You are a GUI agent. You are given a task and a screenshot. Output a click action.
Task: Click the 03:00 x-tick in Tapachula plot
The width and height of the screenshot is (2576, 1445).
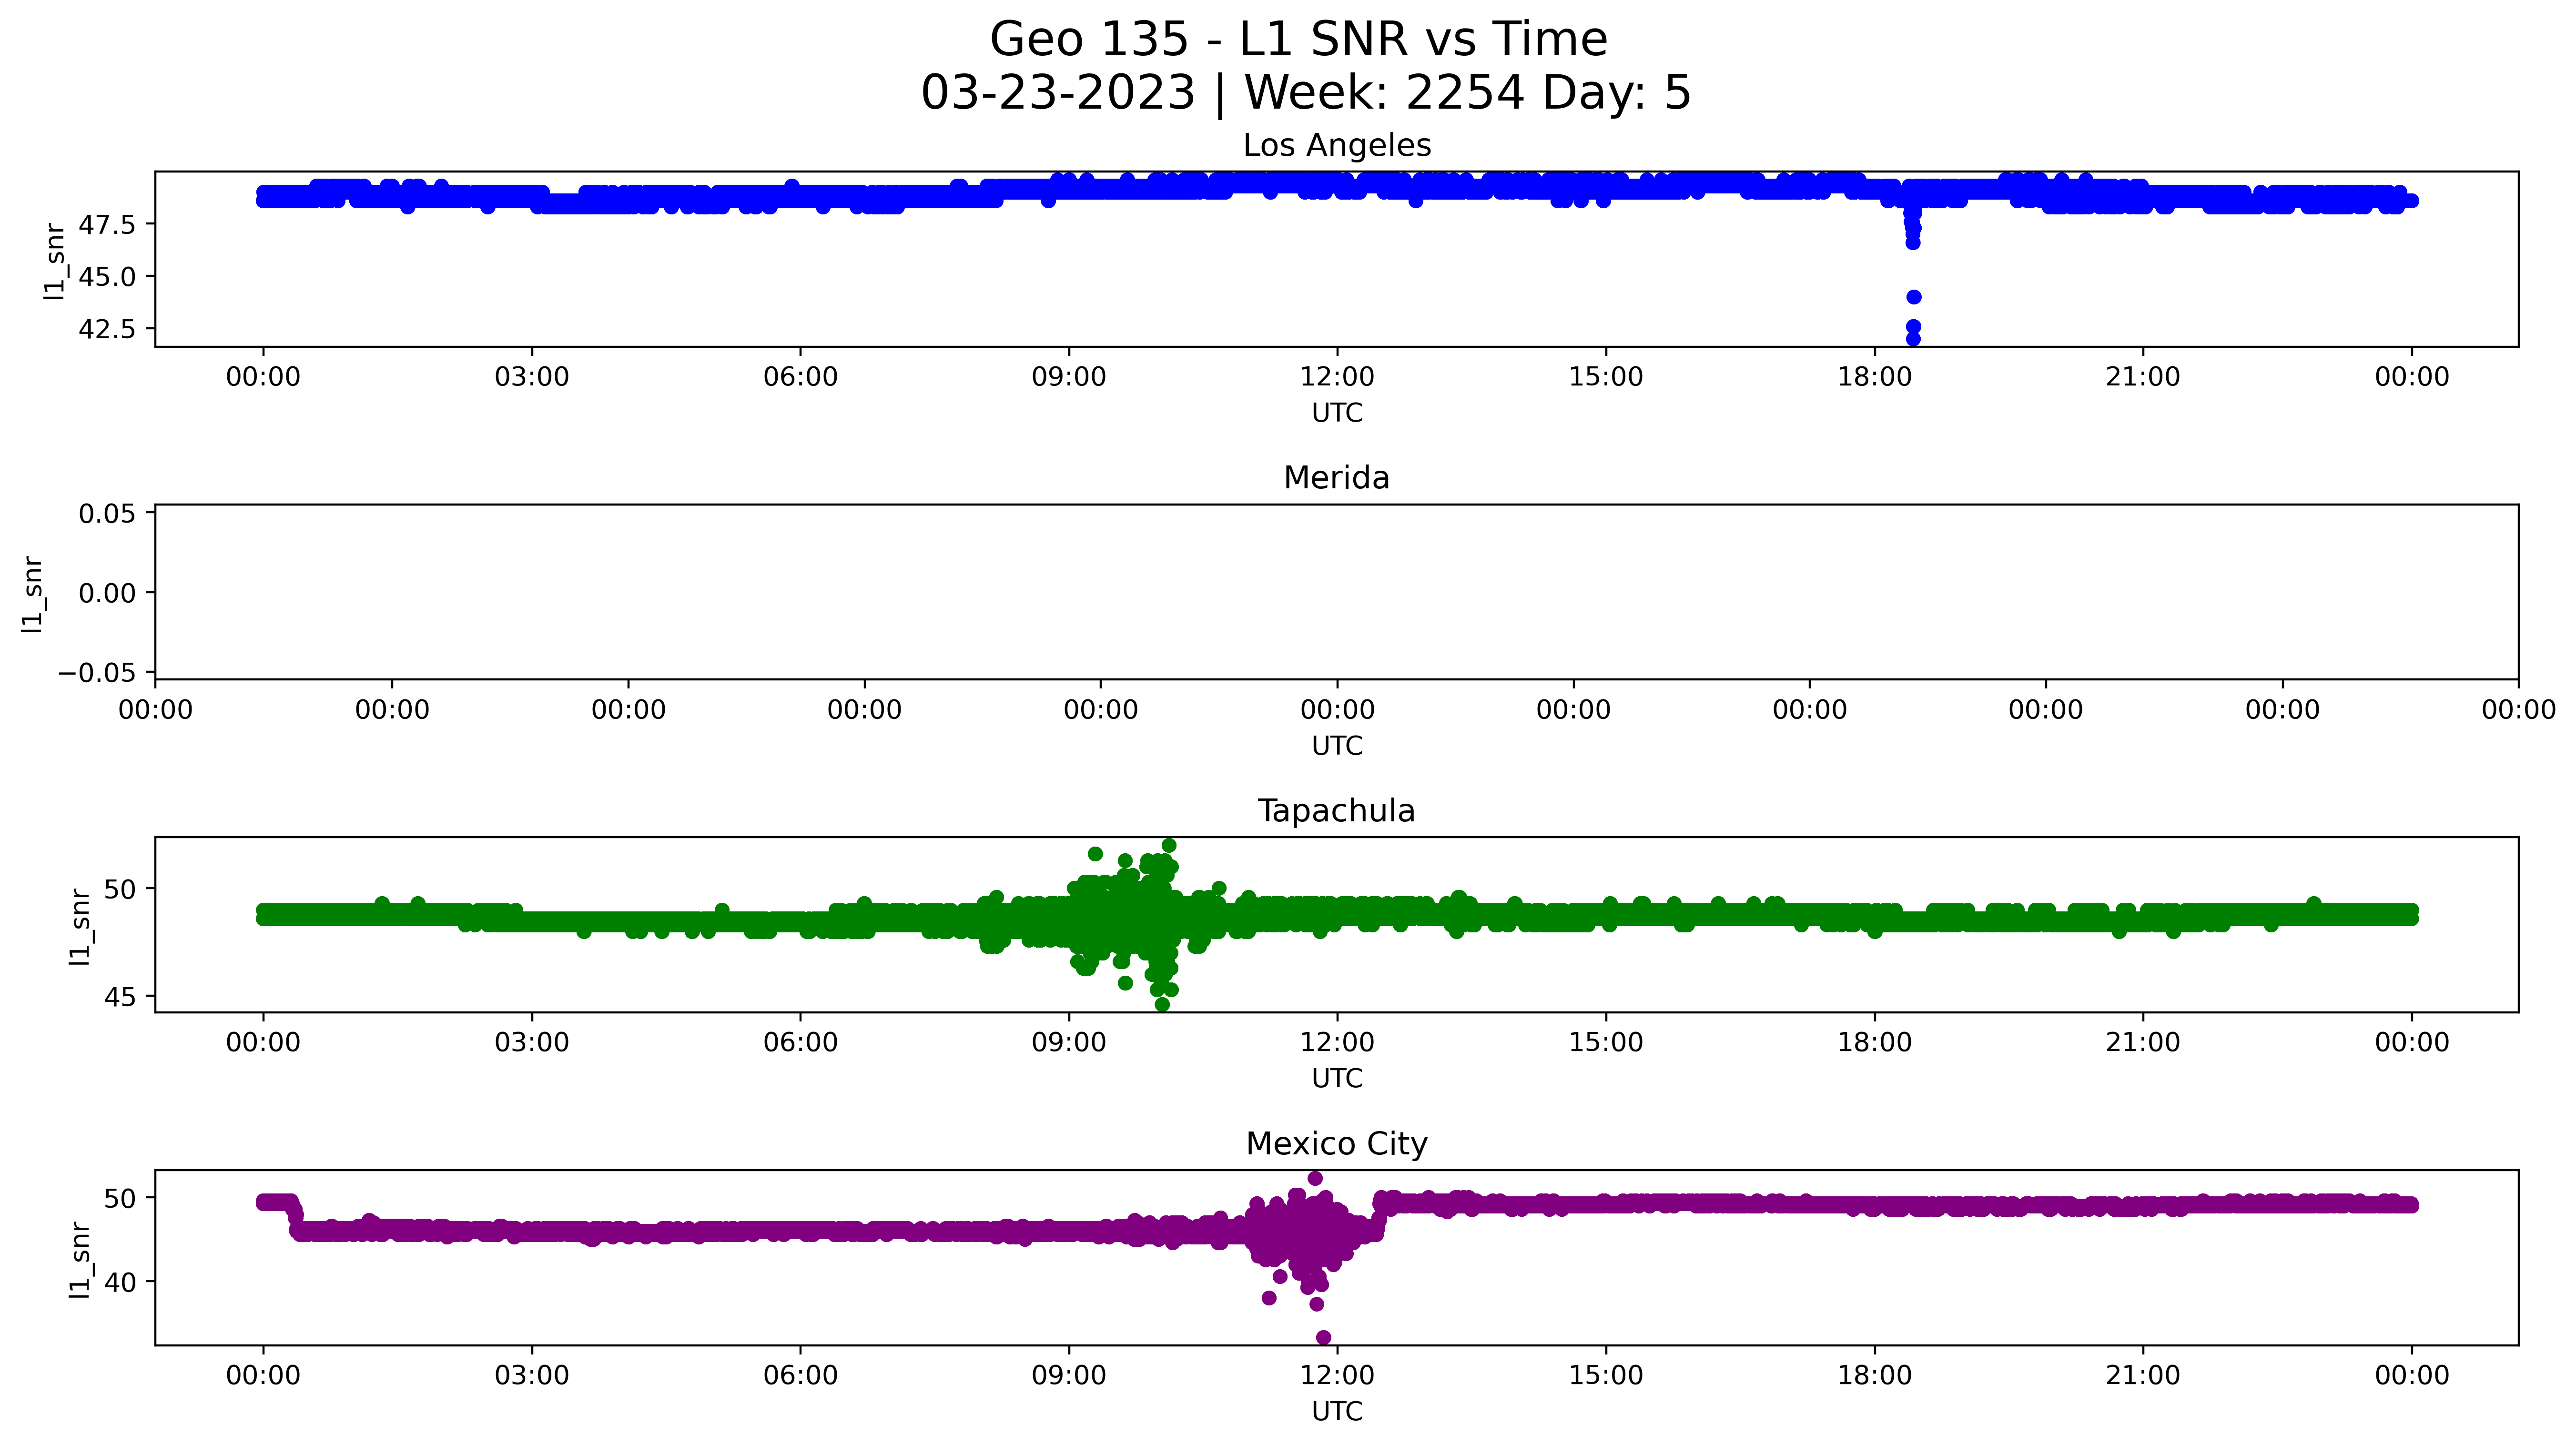(532, 1043)
